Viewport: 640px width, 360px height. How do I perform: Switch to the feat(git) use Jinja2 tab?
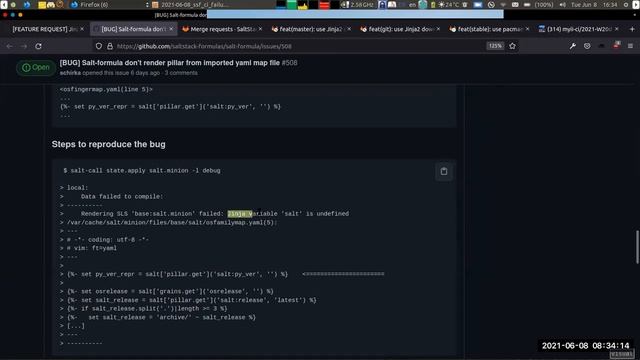coord(400,29)
